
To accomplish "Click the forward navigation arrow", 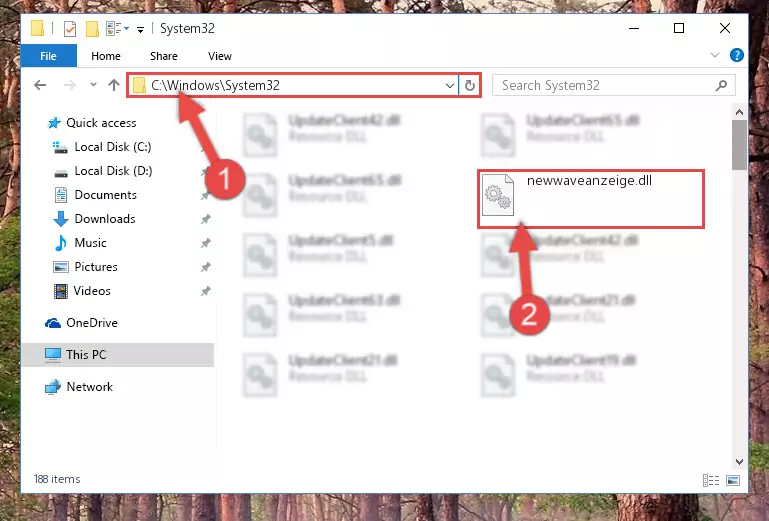I will pos(70,85).
